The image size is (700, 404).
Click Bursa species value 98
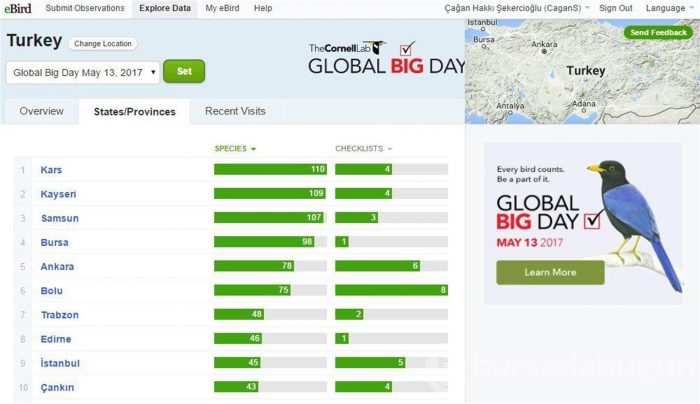pyautogui.click(x=307, y=242)
